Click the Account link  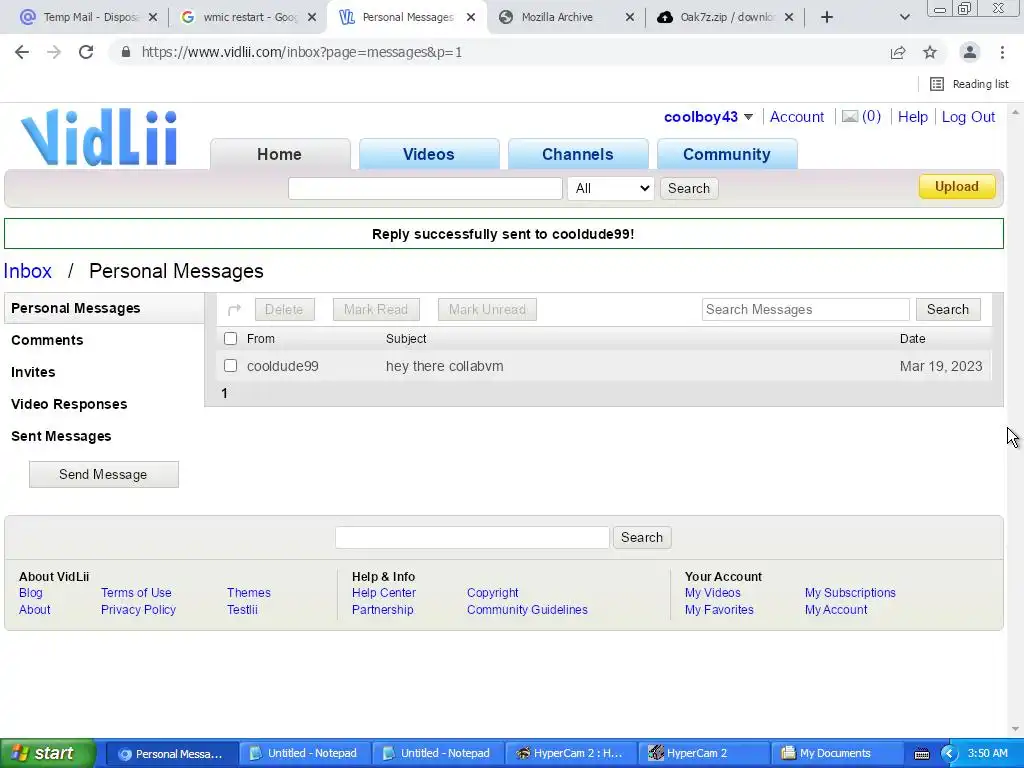797,117
